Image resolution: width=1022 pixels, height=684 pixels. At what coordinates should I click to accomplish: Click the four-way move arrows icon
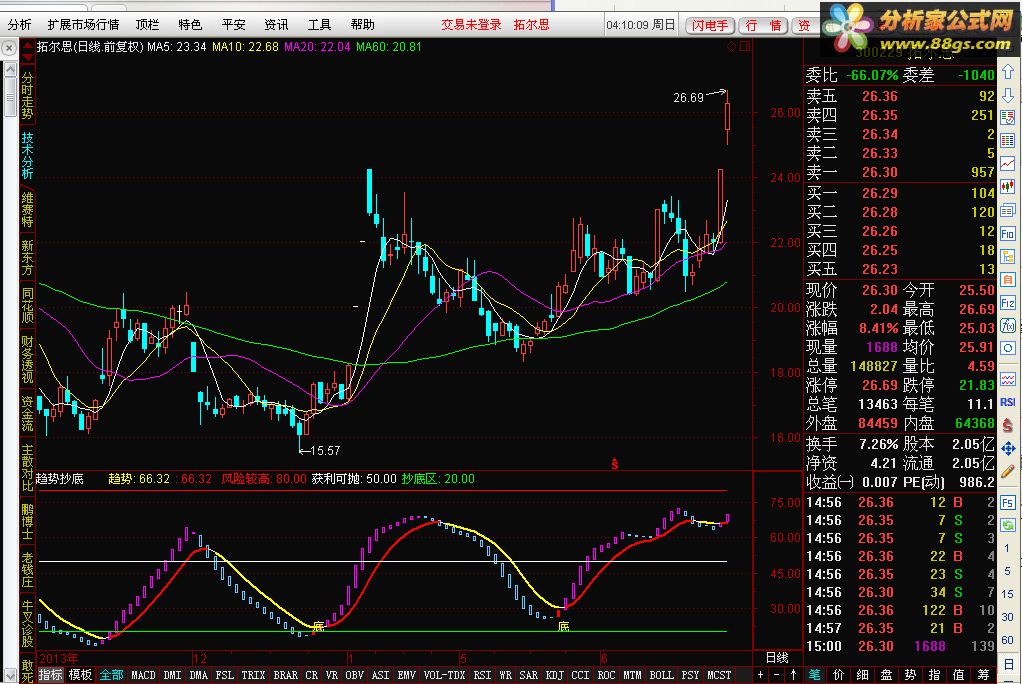(1008, 449)
